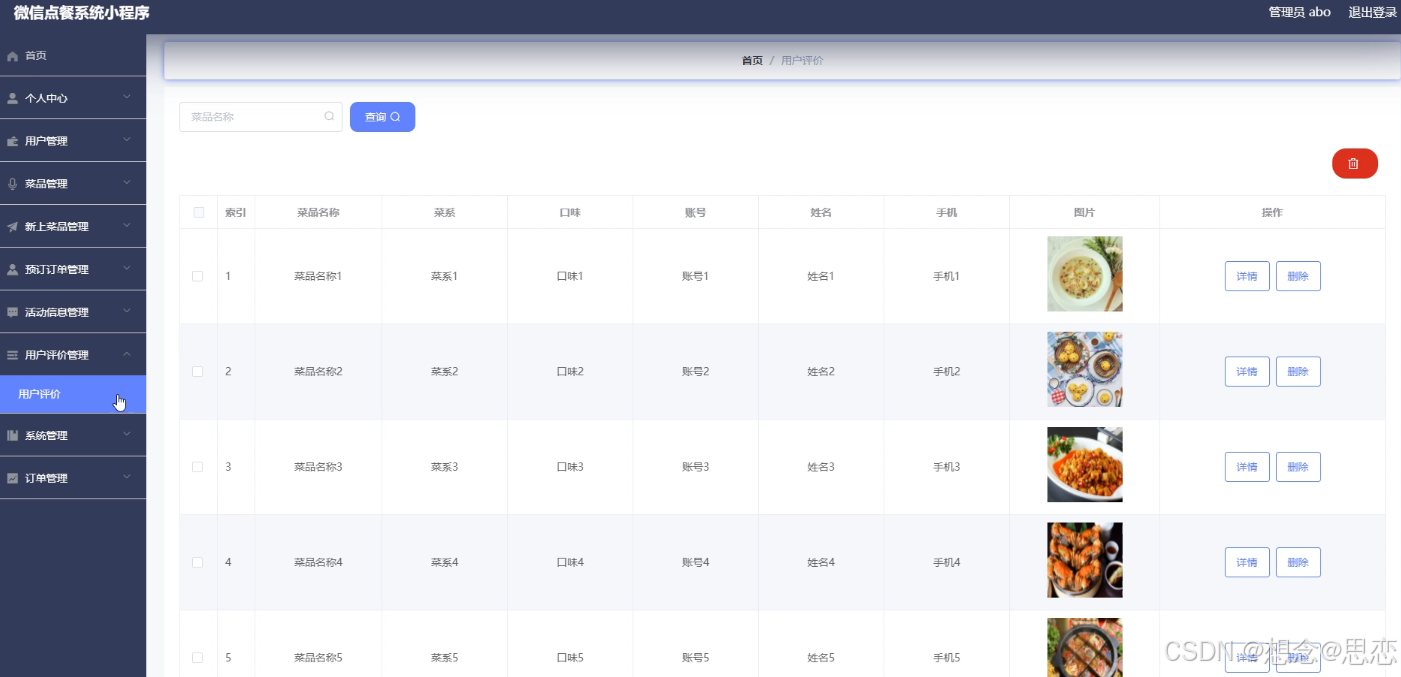Click the red trash bulk-delete button
The height and width of the screenshot is (677, 1401).
(1354, 164)
